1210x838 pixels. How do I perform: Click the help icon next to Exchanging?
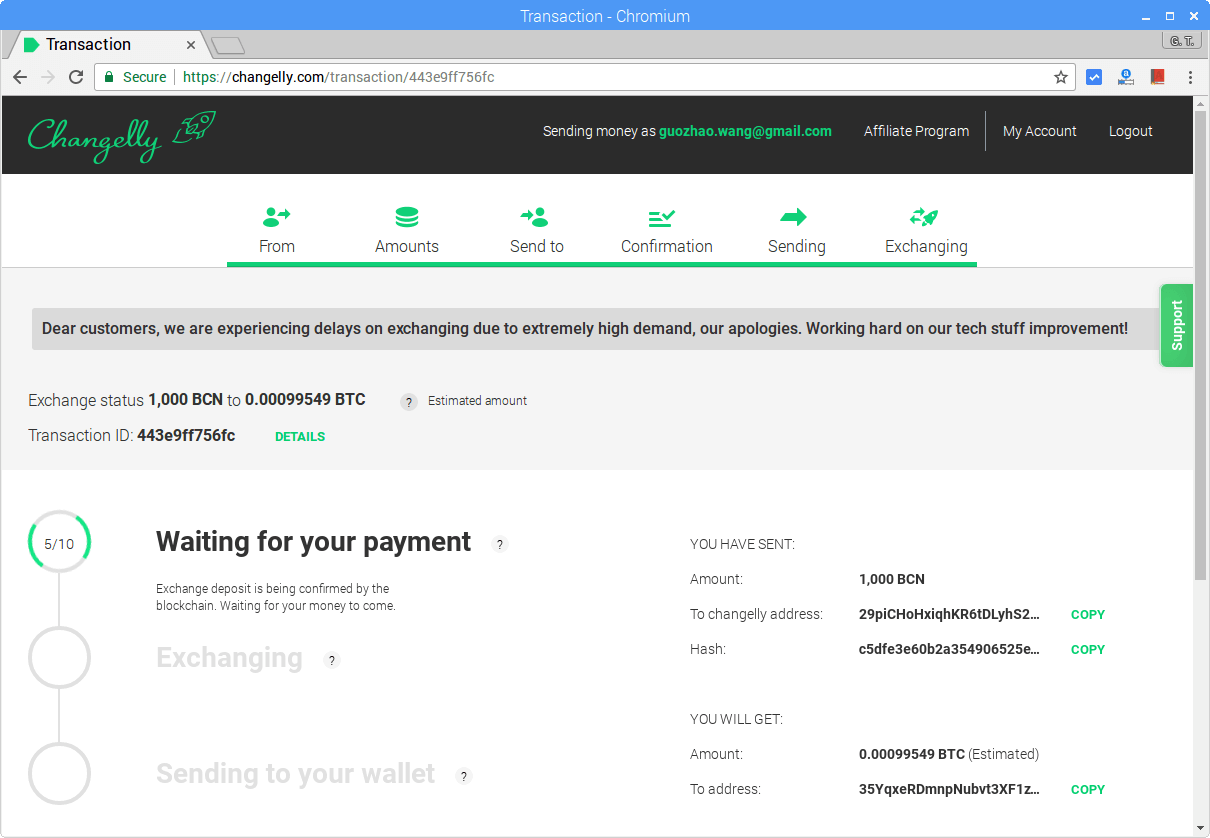tap(332, 660)
